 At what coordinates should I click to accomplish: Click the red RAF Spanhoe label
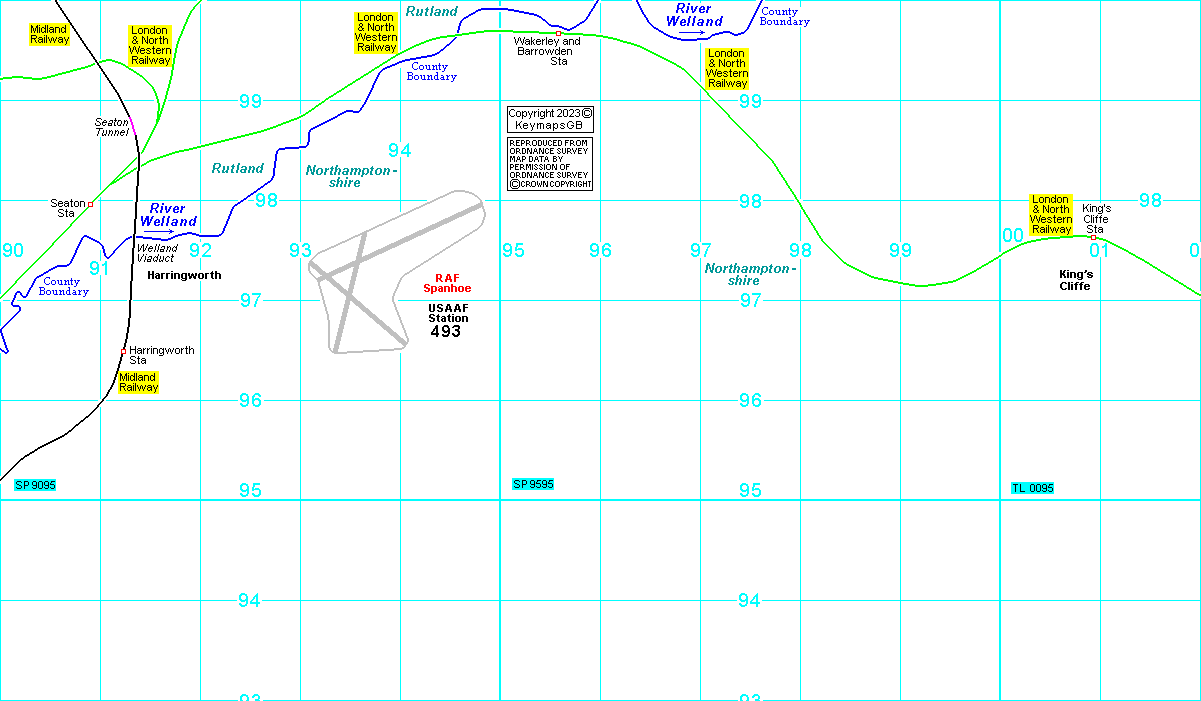446,283
